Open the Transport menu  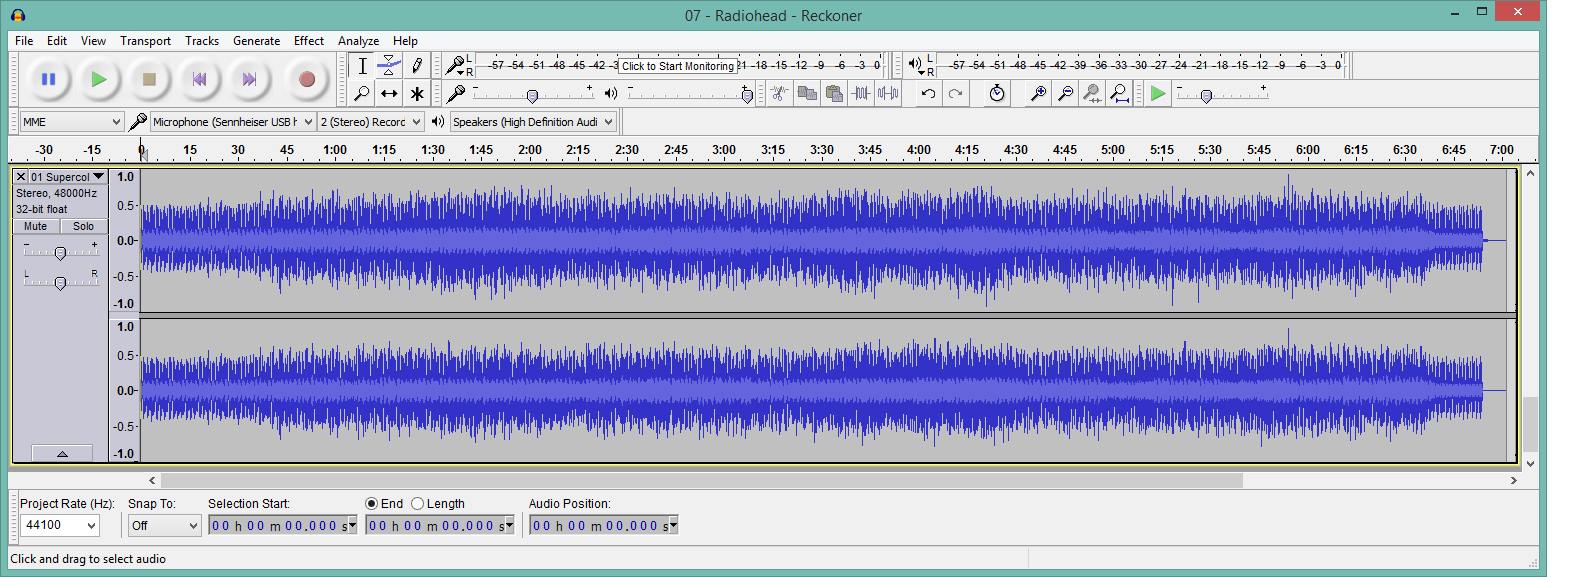pos(145,41)
